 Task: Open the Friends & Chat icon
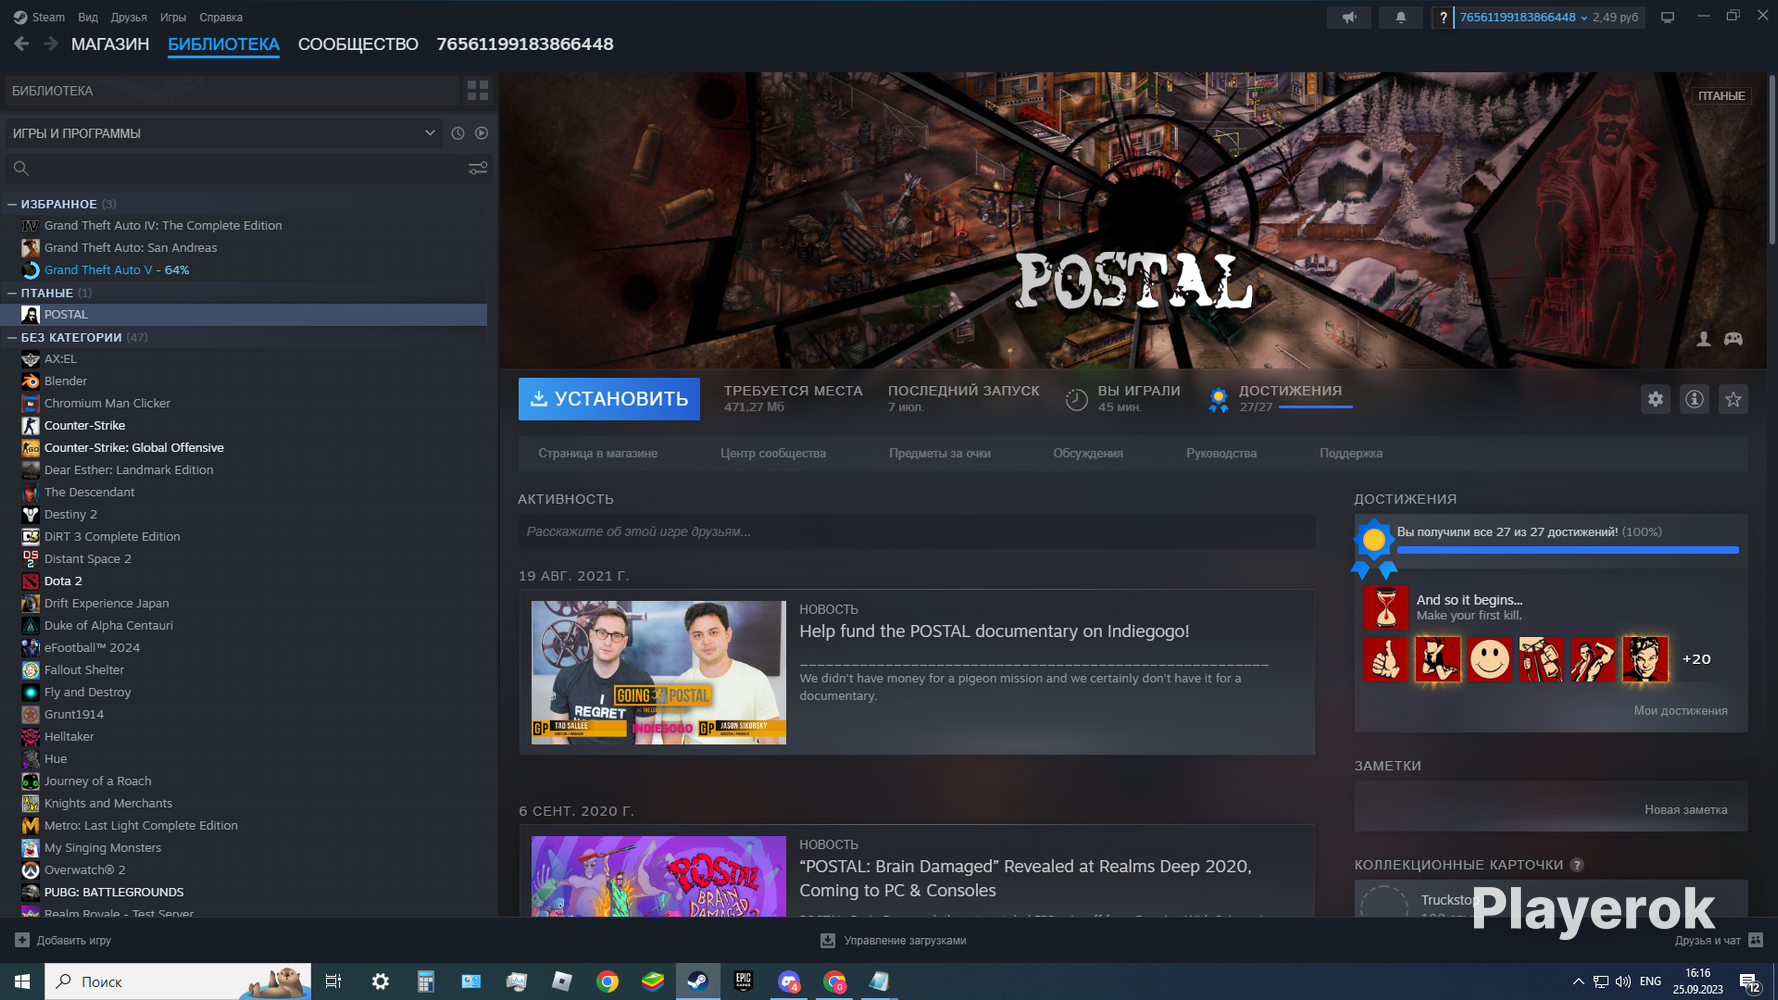[1755, 940]
